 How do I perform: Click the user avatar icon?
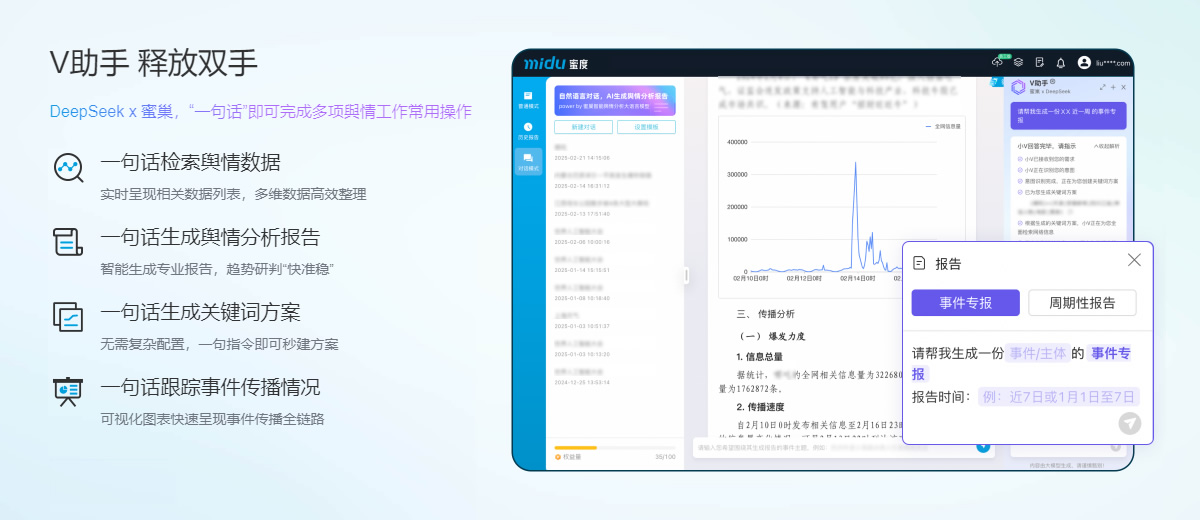pyautogui.click(x=1084, y=62)
